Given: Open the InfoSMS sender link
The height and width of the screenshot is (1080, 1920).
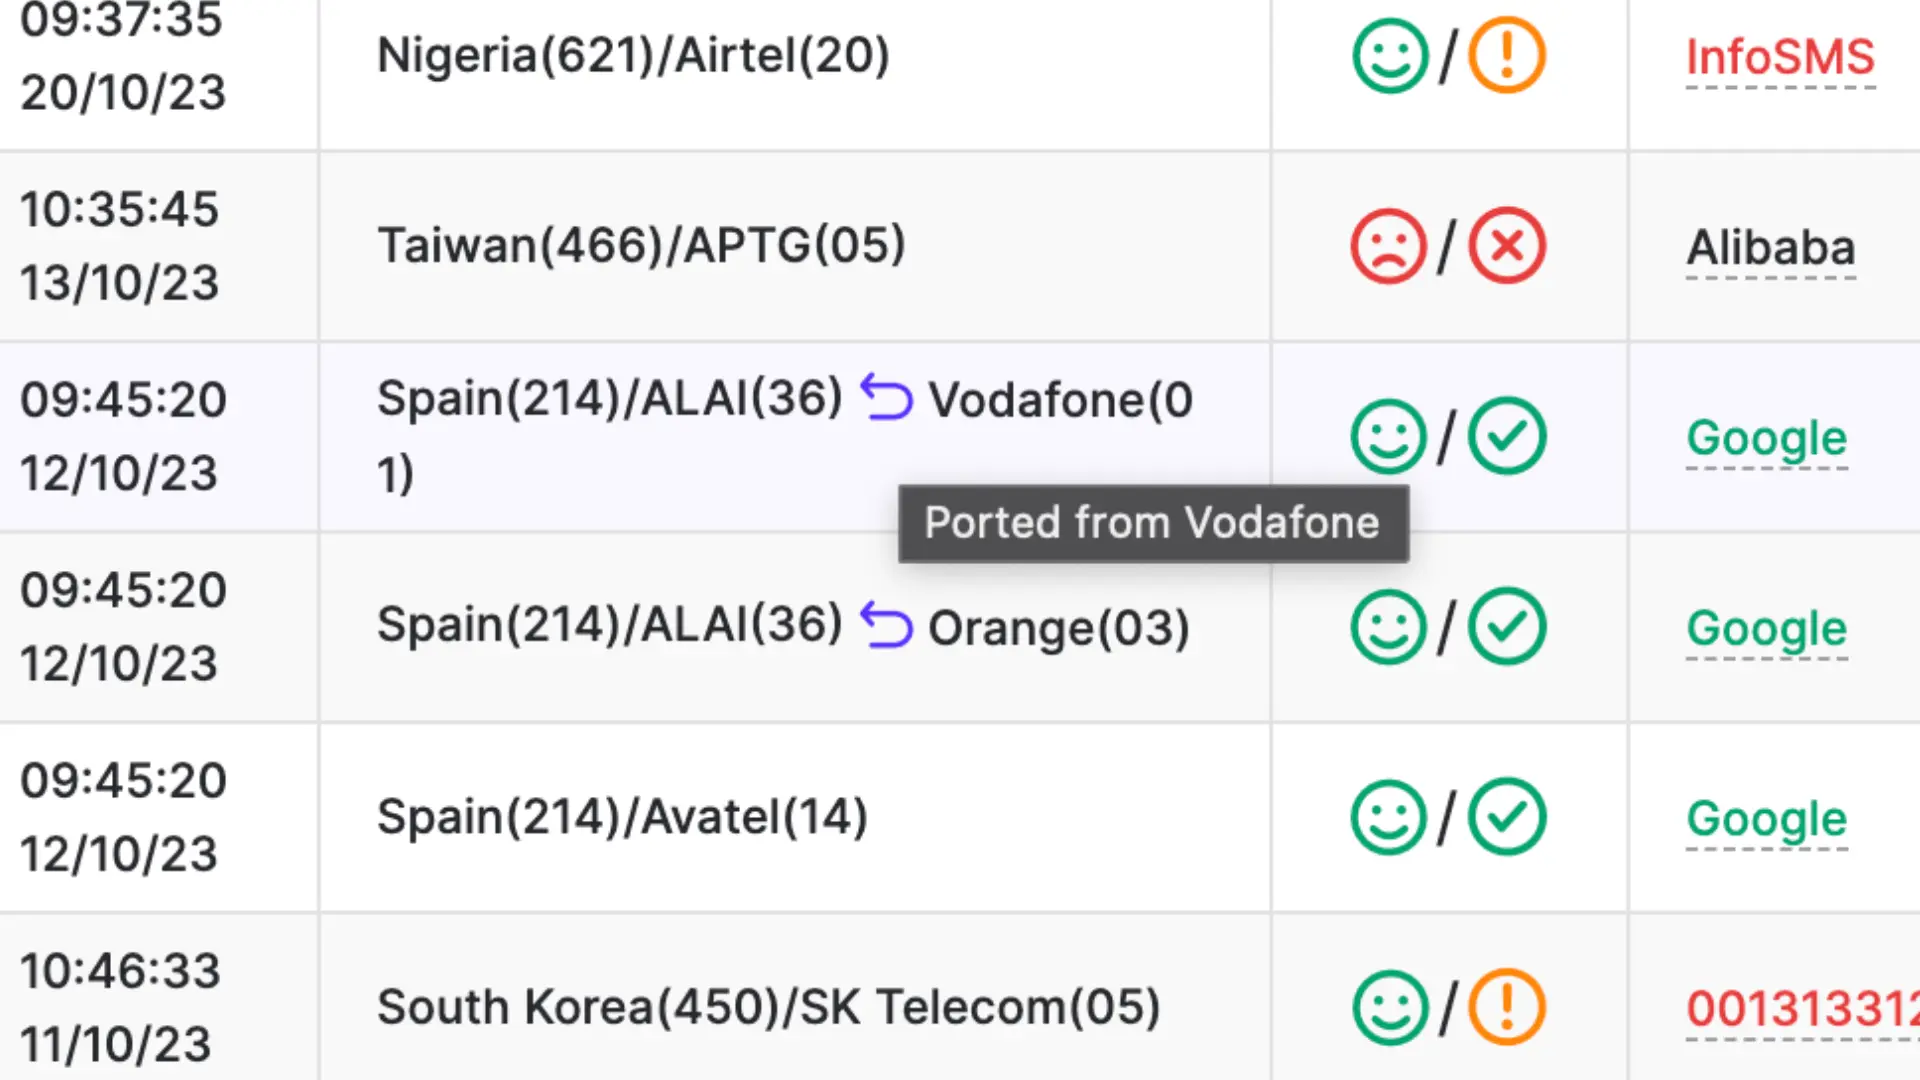Looking at the screenshot, I should tap(1780, 57).
